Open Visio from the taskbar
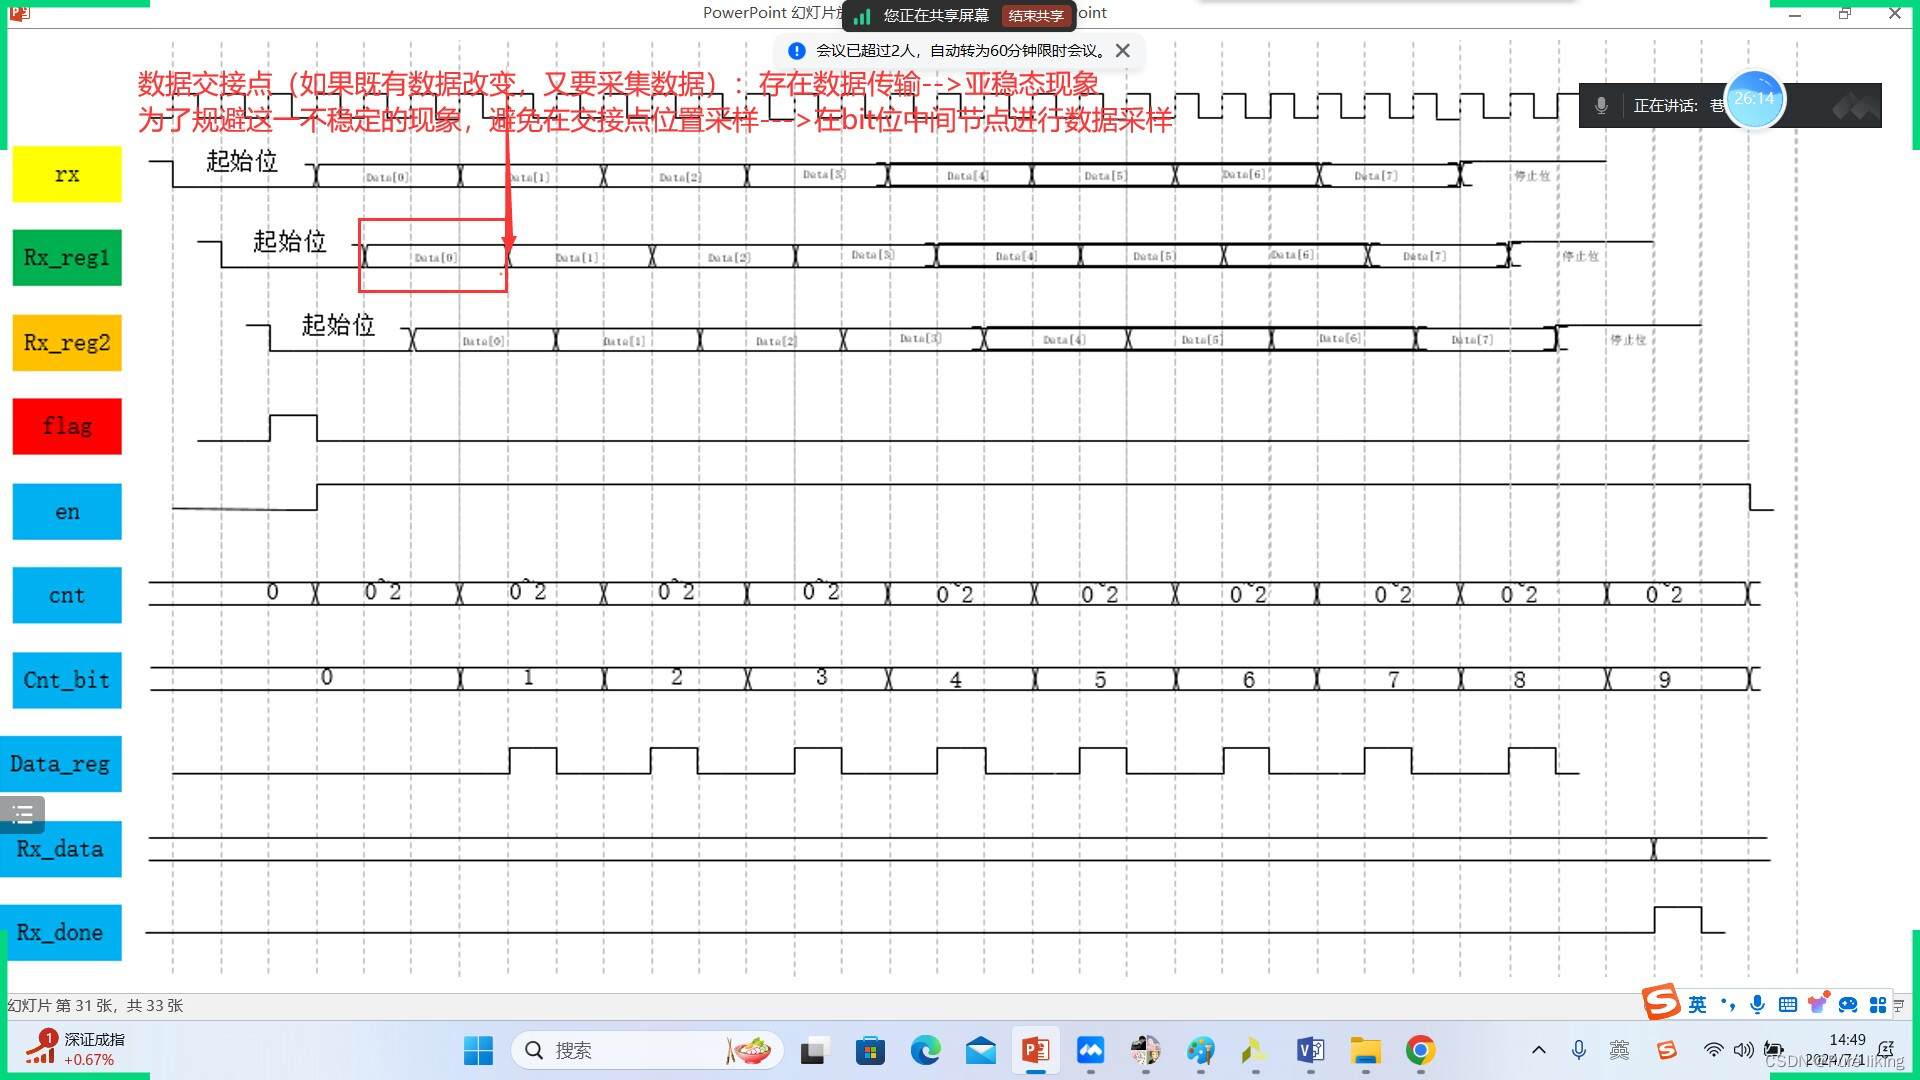The width and height of the screenshot is (1920, 1080). [1310, 1050]
